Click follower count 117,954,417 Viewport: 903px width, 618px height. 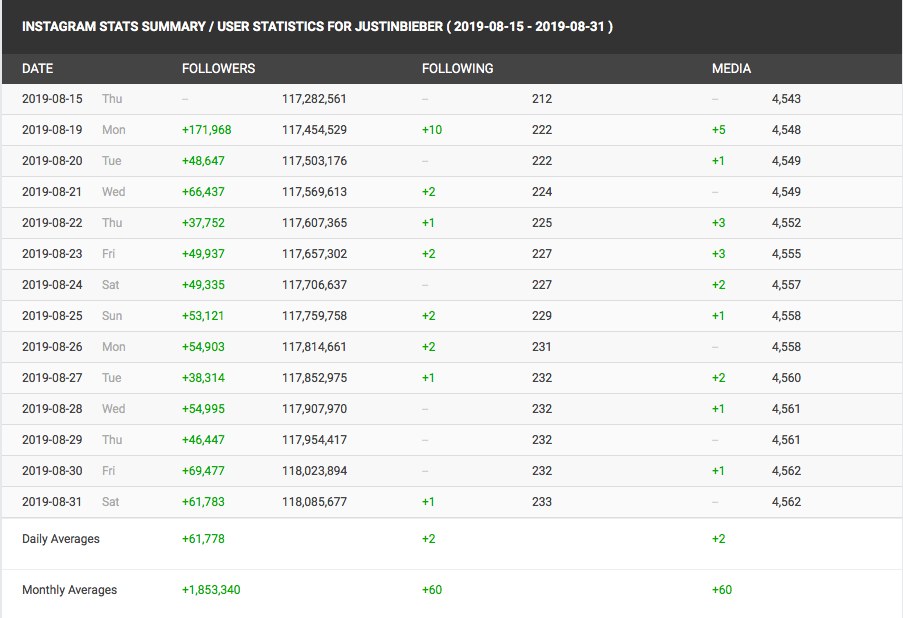click(x=314, y=441)
